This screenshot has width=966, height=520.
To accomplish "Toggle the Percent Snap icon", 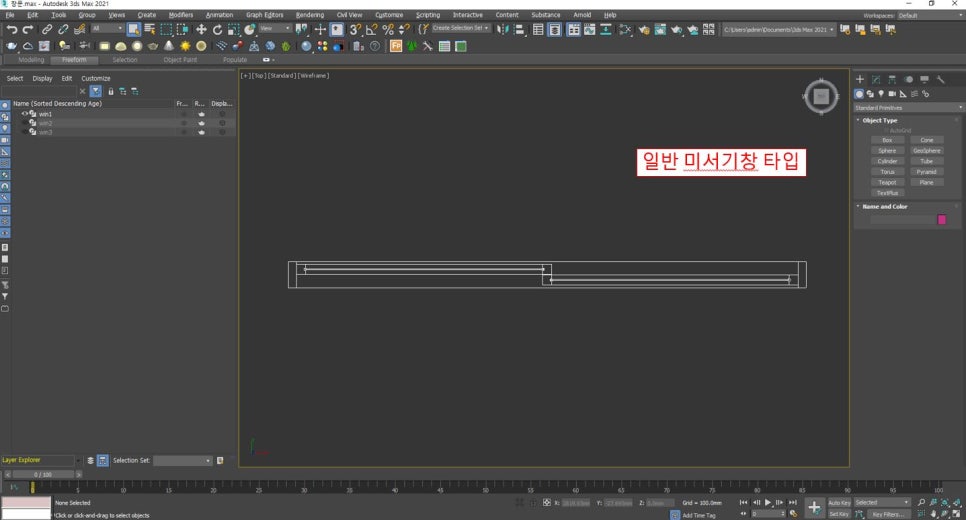I will tap(388, 29).
